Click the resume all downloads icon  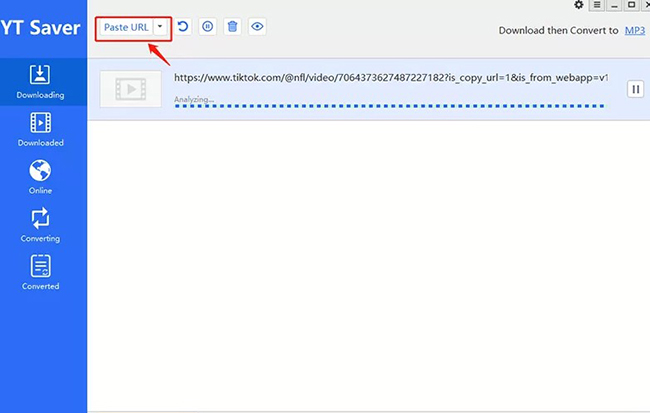(183, 28)
